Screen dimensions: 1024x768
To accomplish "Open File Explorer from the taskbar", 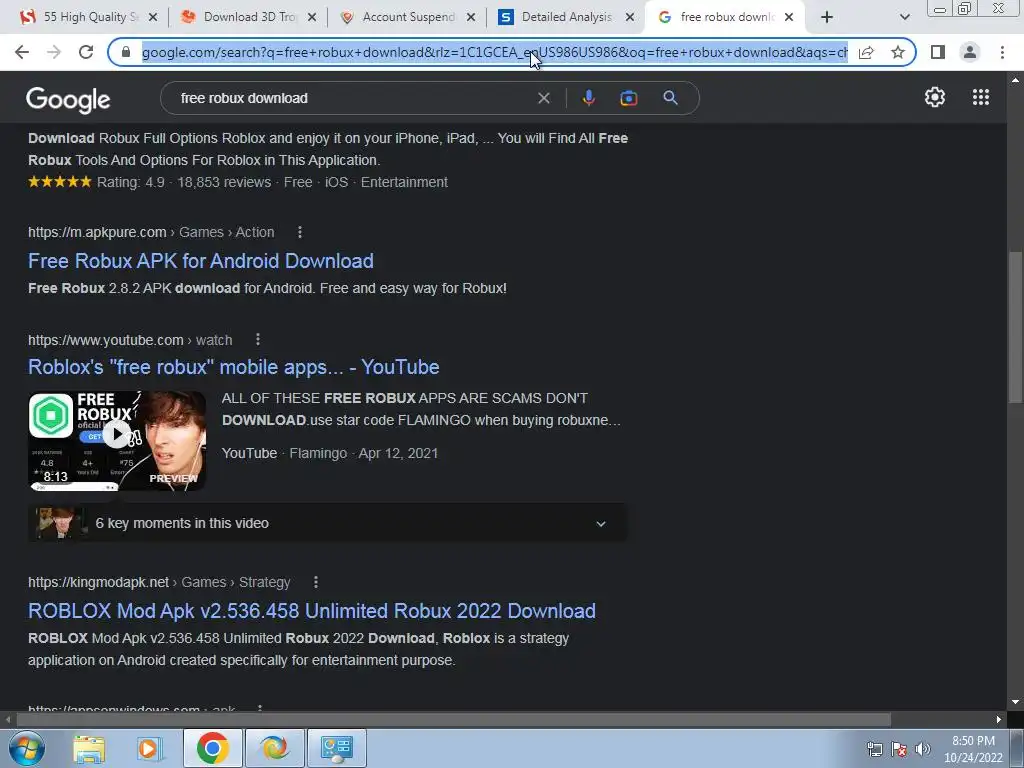I will (x=89, y=748).
